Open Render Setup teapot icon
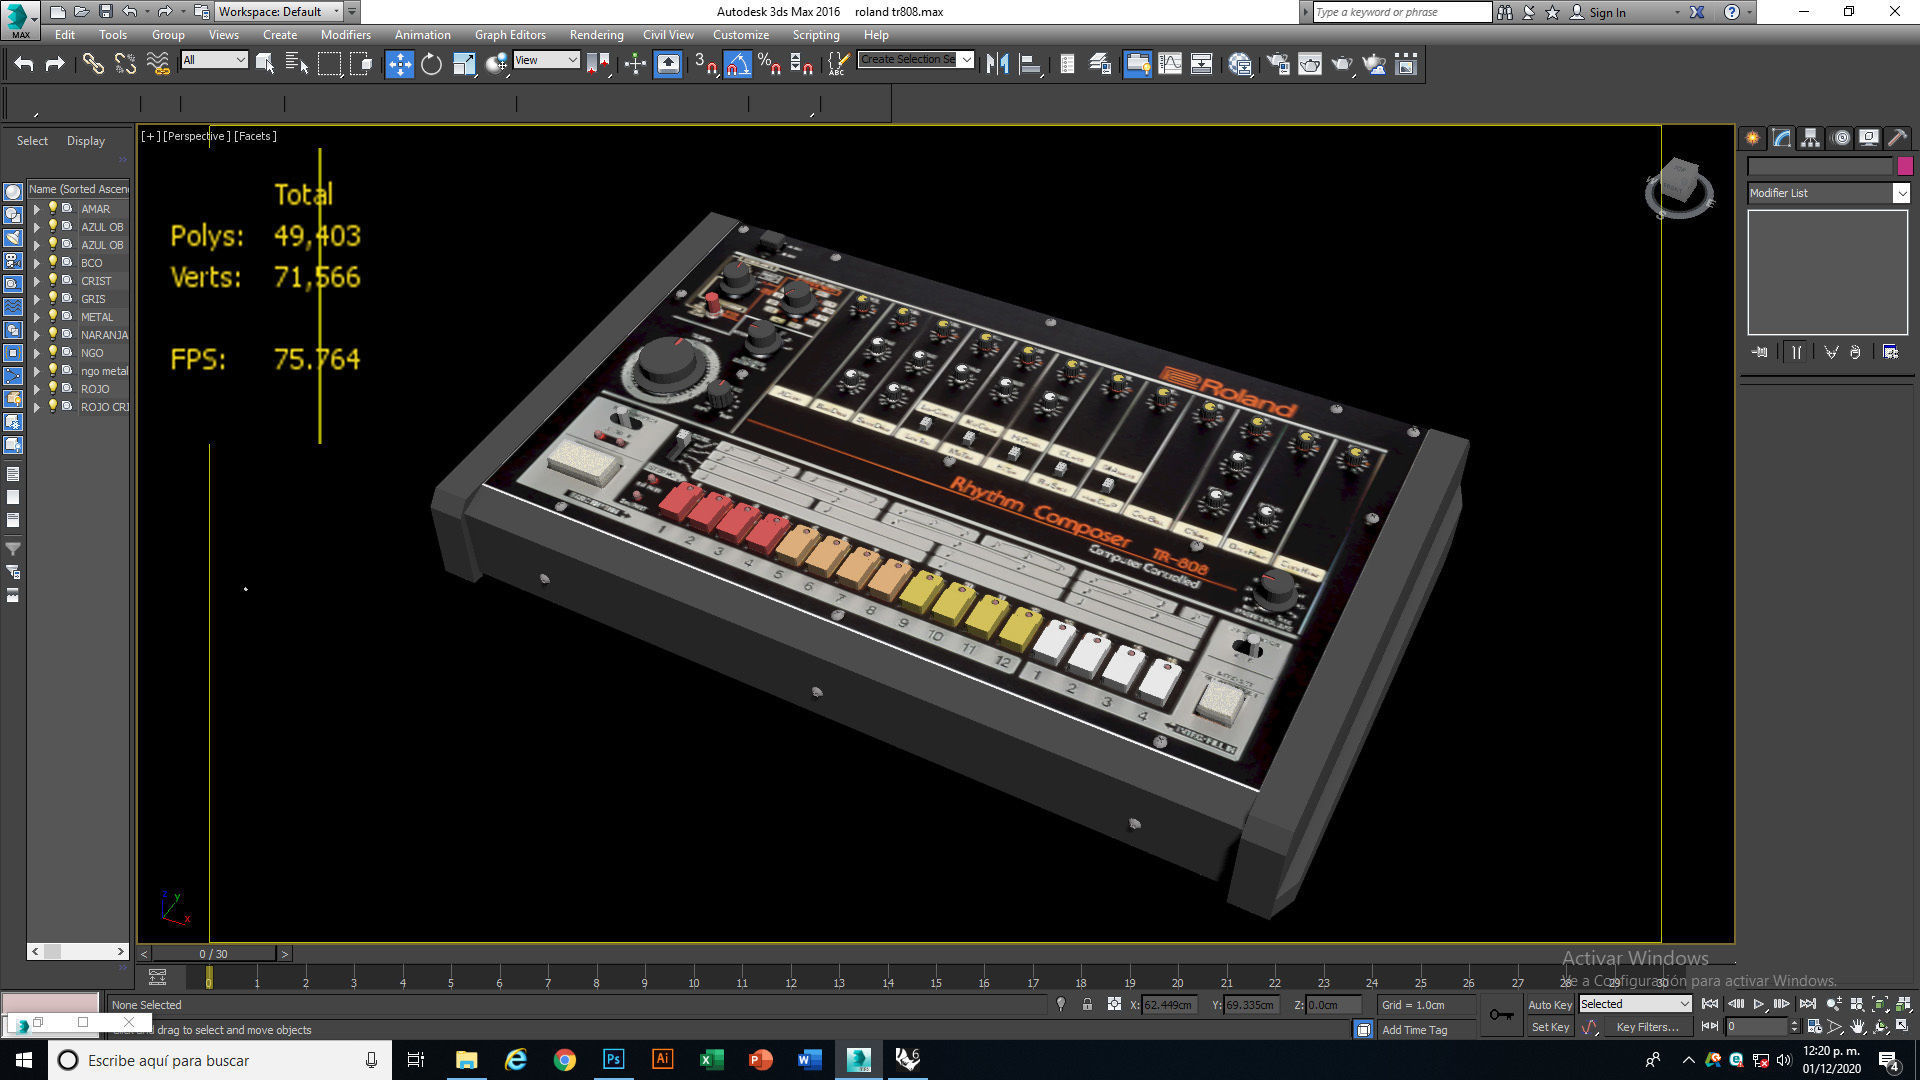The width and height of the screenshot is (1920, 1080). [x=1278, y=64]
